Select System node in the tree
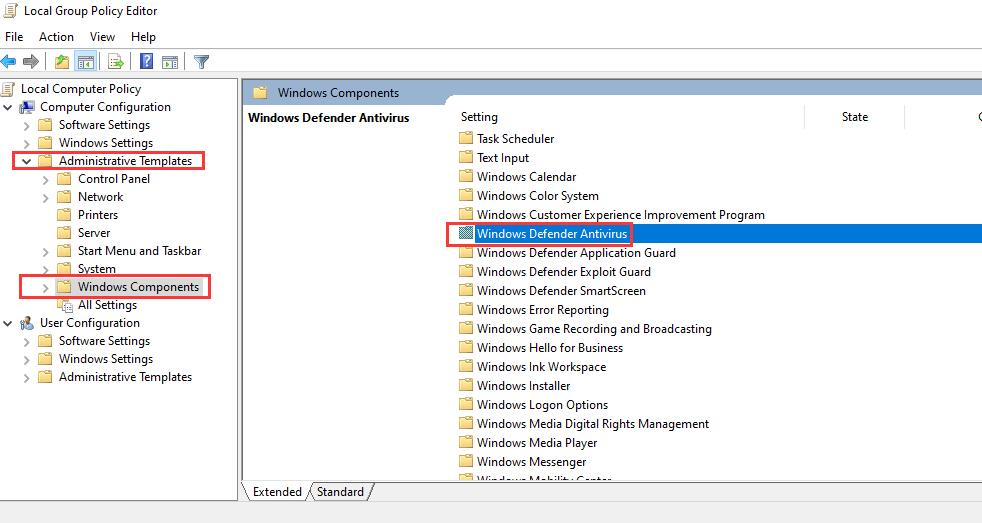 click(x=96, y=269)
